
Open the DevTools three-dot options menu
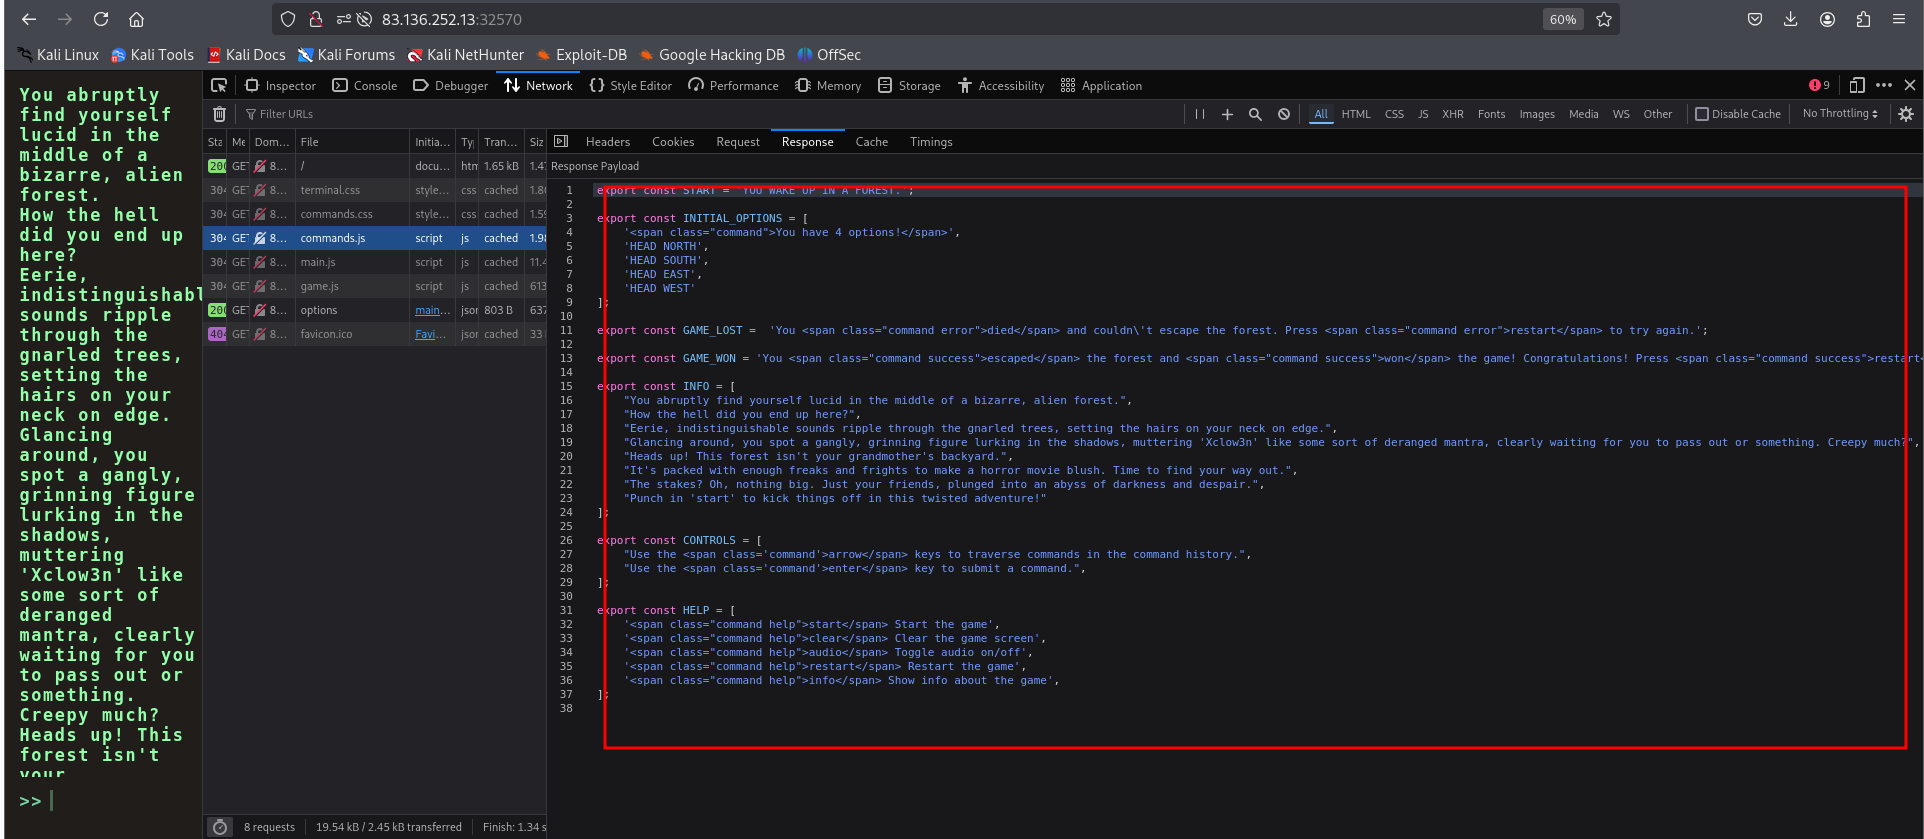(x=1884, y=86)
